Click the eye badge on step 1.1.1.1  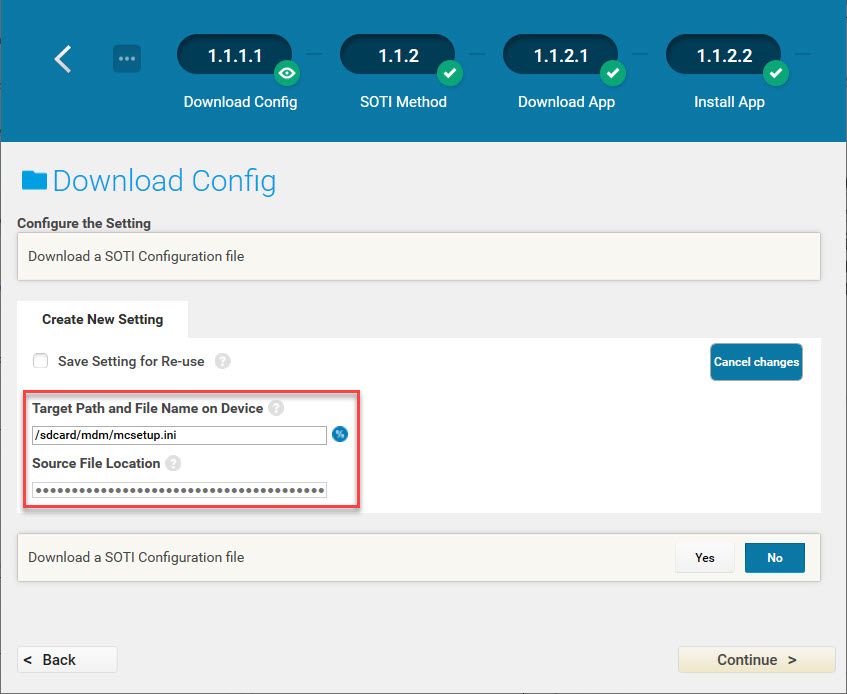[x=288, y=73]
